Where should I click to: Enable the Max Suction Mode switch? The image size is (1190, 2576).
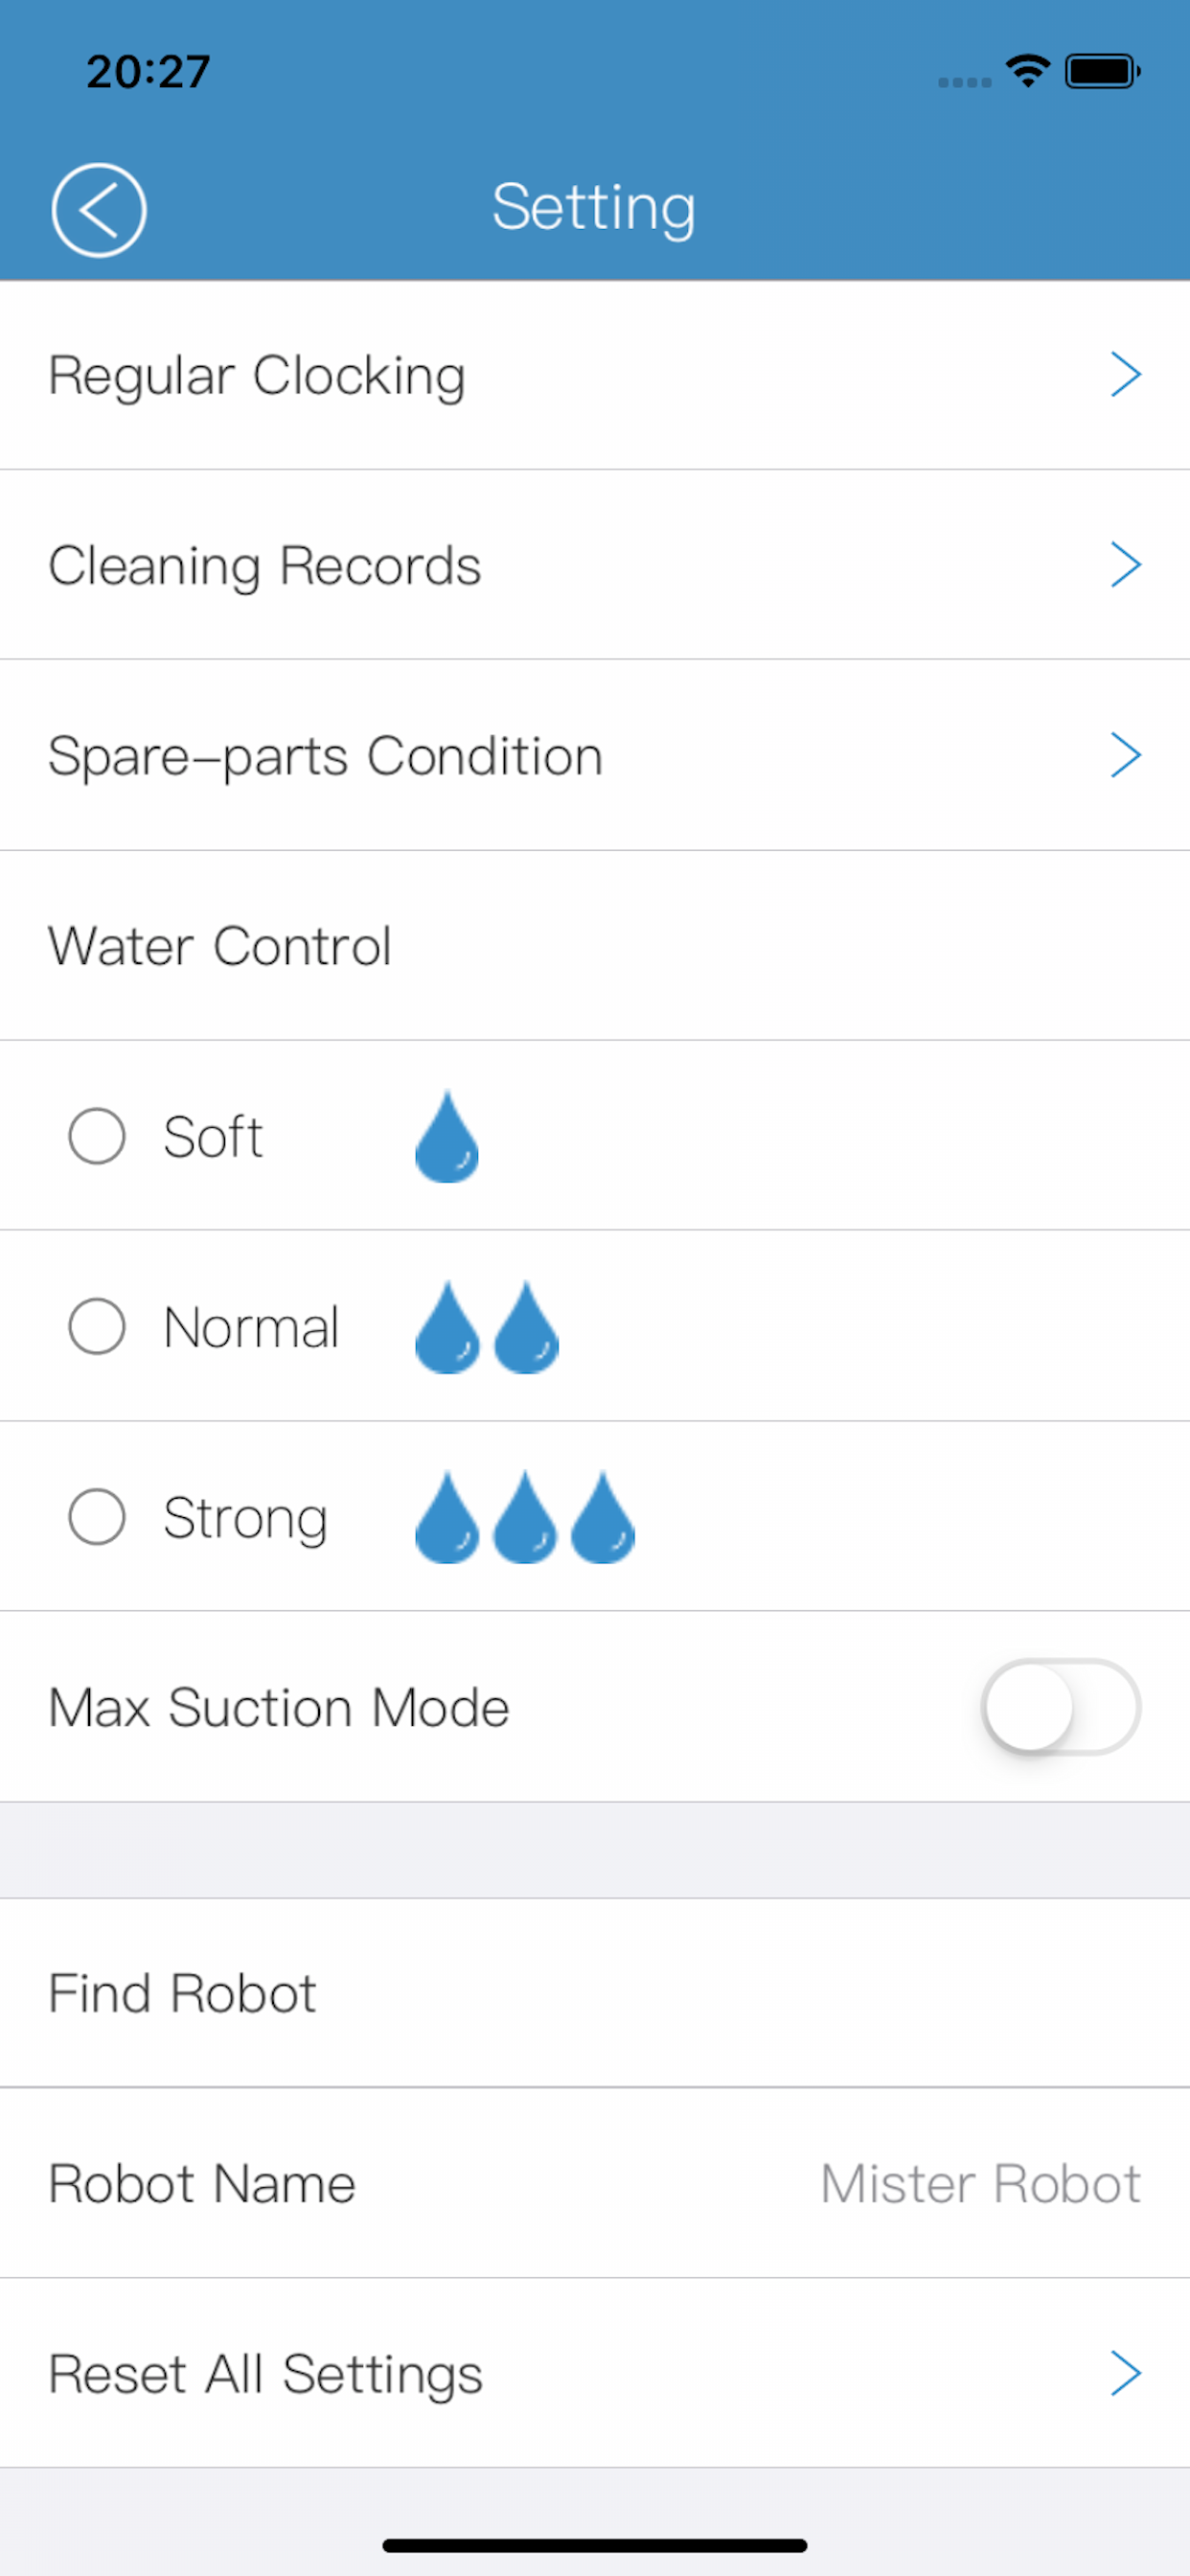click(1061, 1707)
